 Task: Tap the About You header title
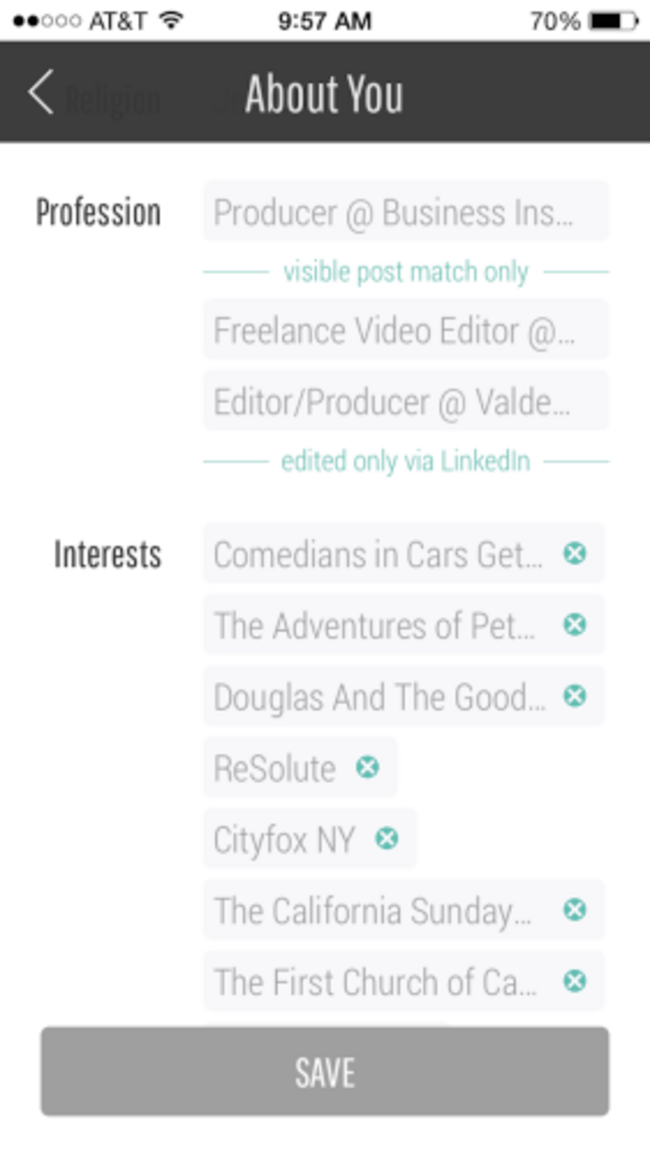(x=325, y=94)
